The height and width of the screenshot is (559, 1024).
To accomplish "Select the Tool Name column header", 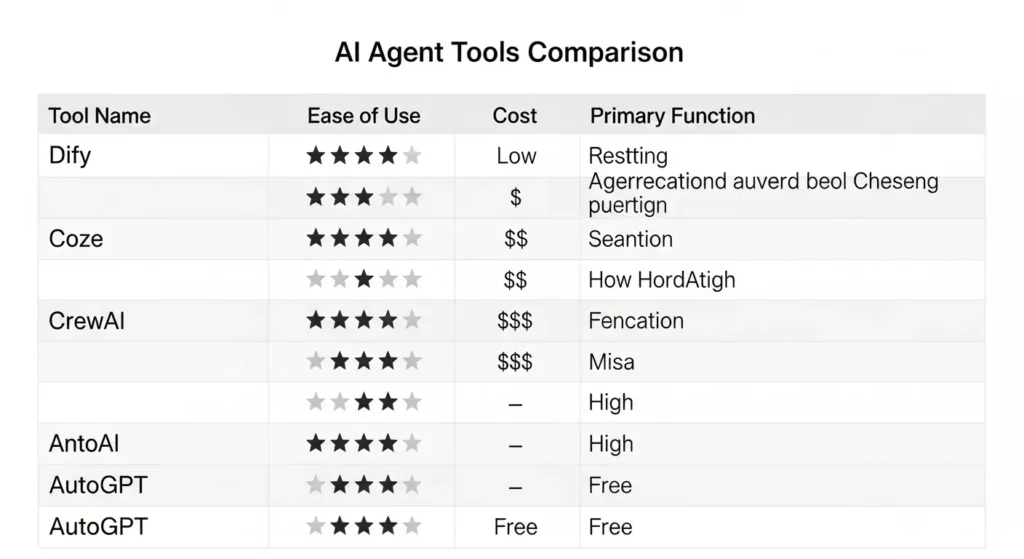I will (100, 116).
